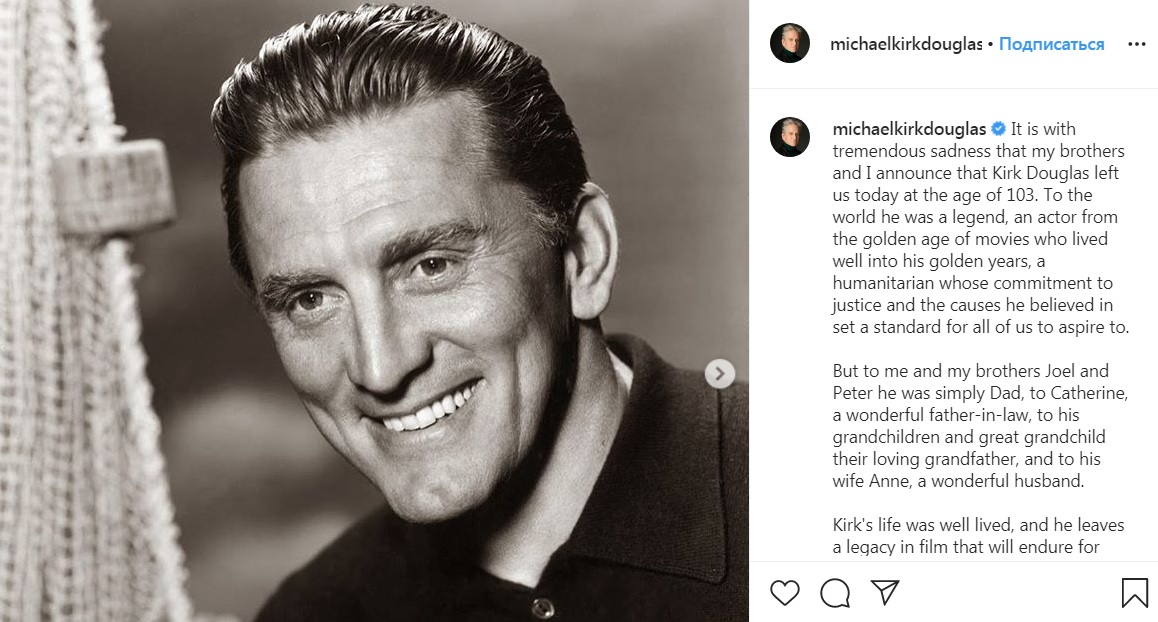
Task: Save the post with the bookmark icon
Action: coord(1135,592)
